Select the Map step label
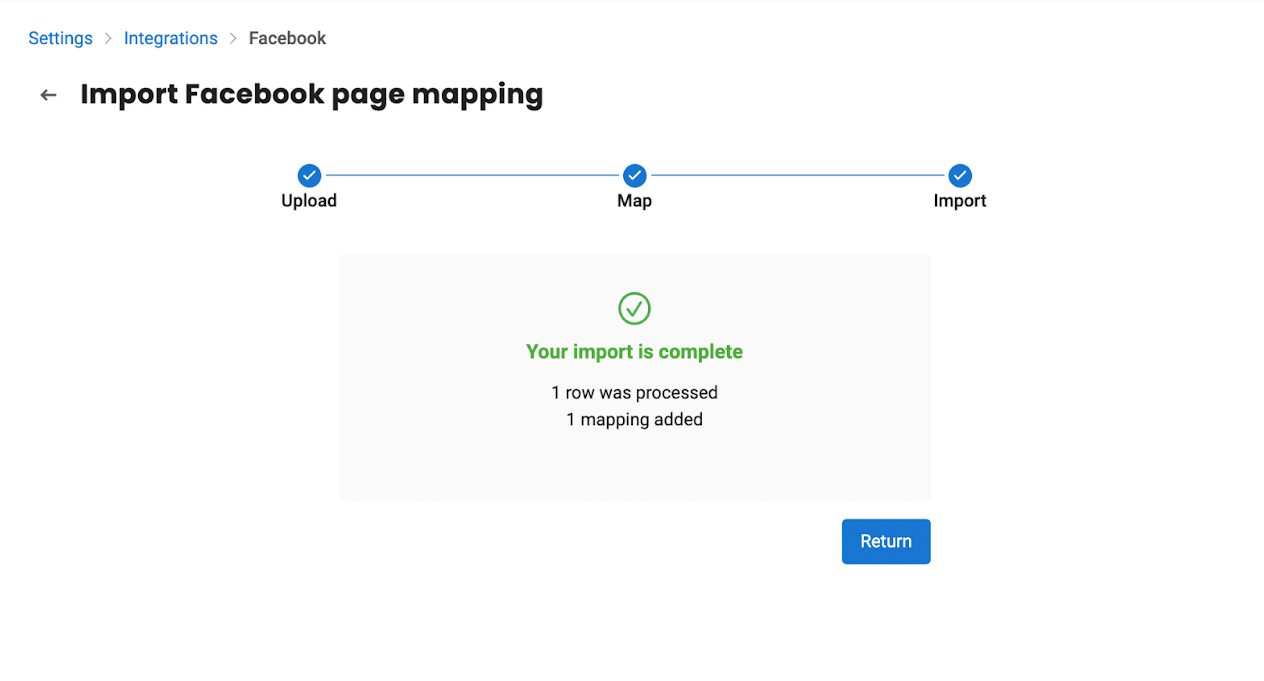The width and height of the screenshot is (1264, 681). [x=634, y=200]
